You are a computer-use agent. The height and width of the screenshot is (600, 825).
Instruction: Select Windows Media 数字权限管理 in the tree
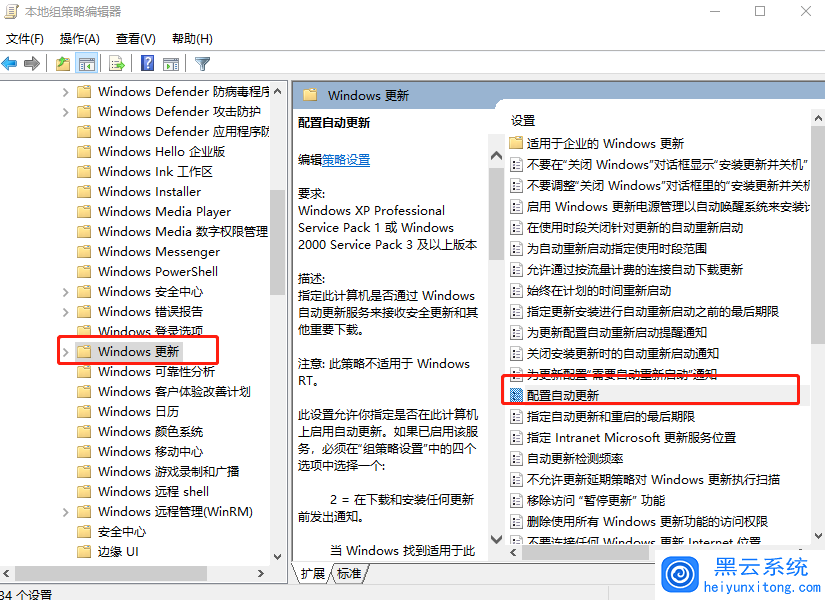(x=183, y=232)
